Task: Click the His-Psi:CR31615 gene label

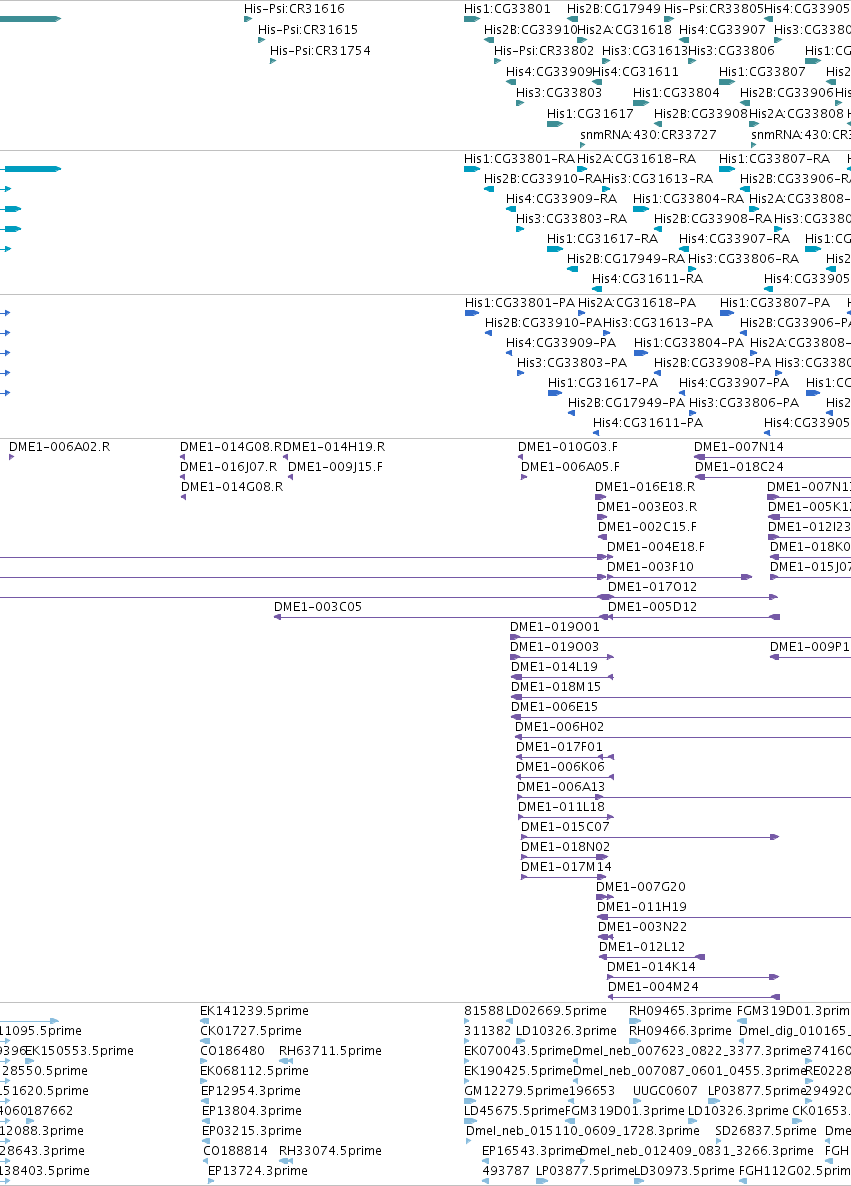Action: pyautogui.click(x=307, y=29)
